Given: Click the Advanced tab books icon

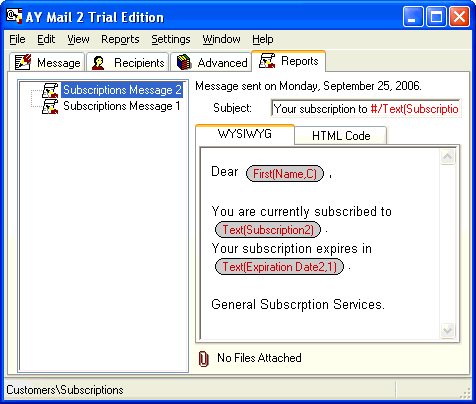Looking at the screenshot, I should point(183,62).
